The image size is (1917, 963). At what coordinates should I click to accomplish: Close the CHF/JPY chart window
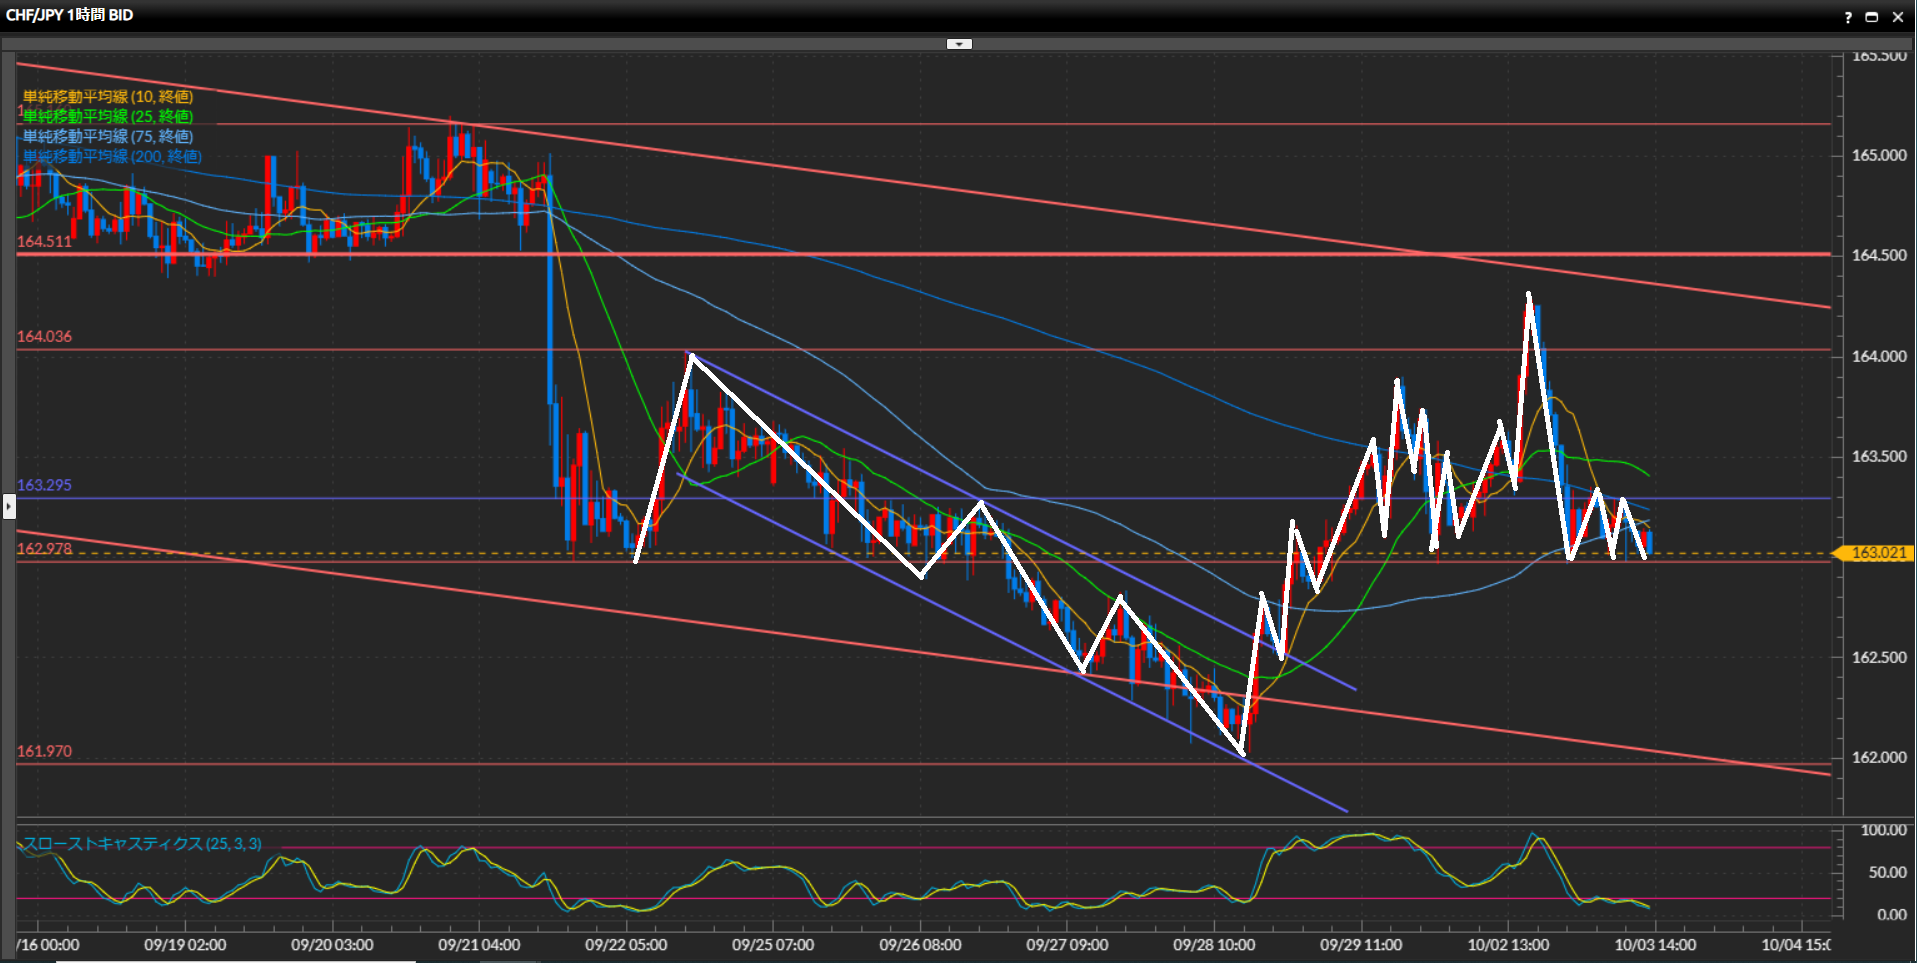(1897, 17)
